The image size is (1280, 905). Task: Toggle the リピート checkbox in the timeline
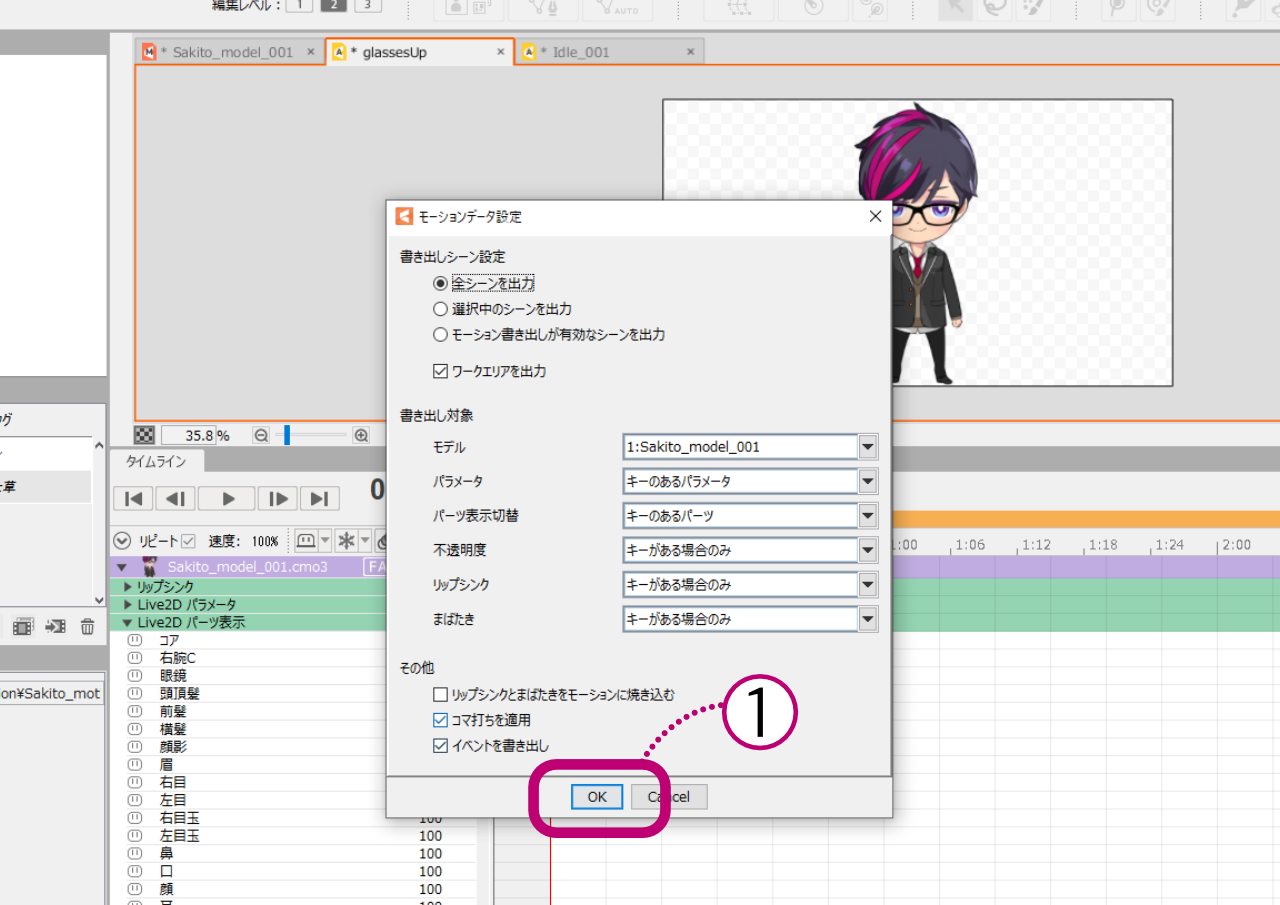point(188,541)
